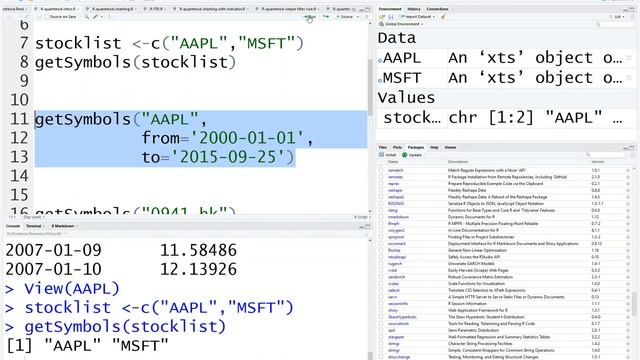Open the R-quantmod-simple filter rule.R tab

click(289, 9)
